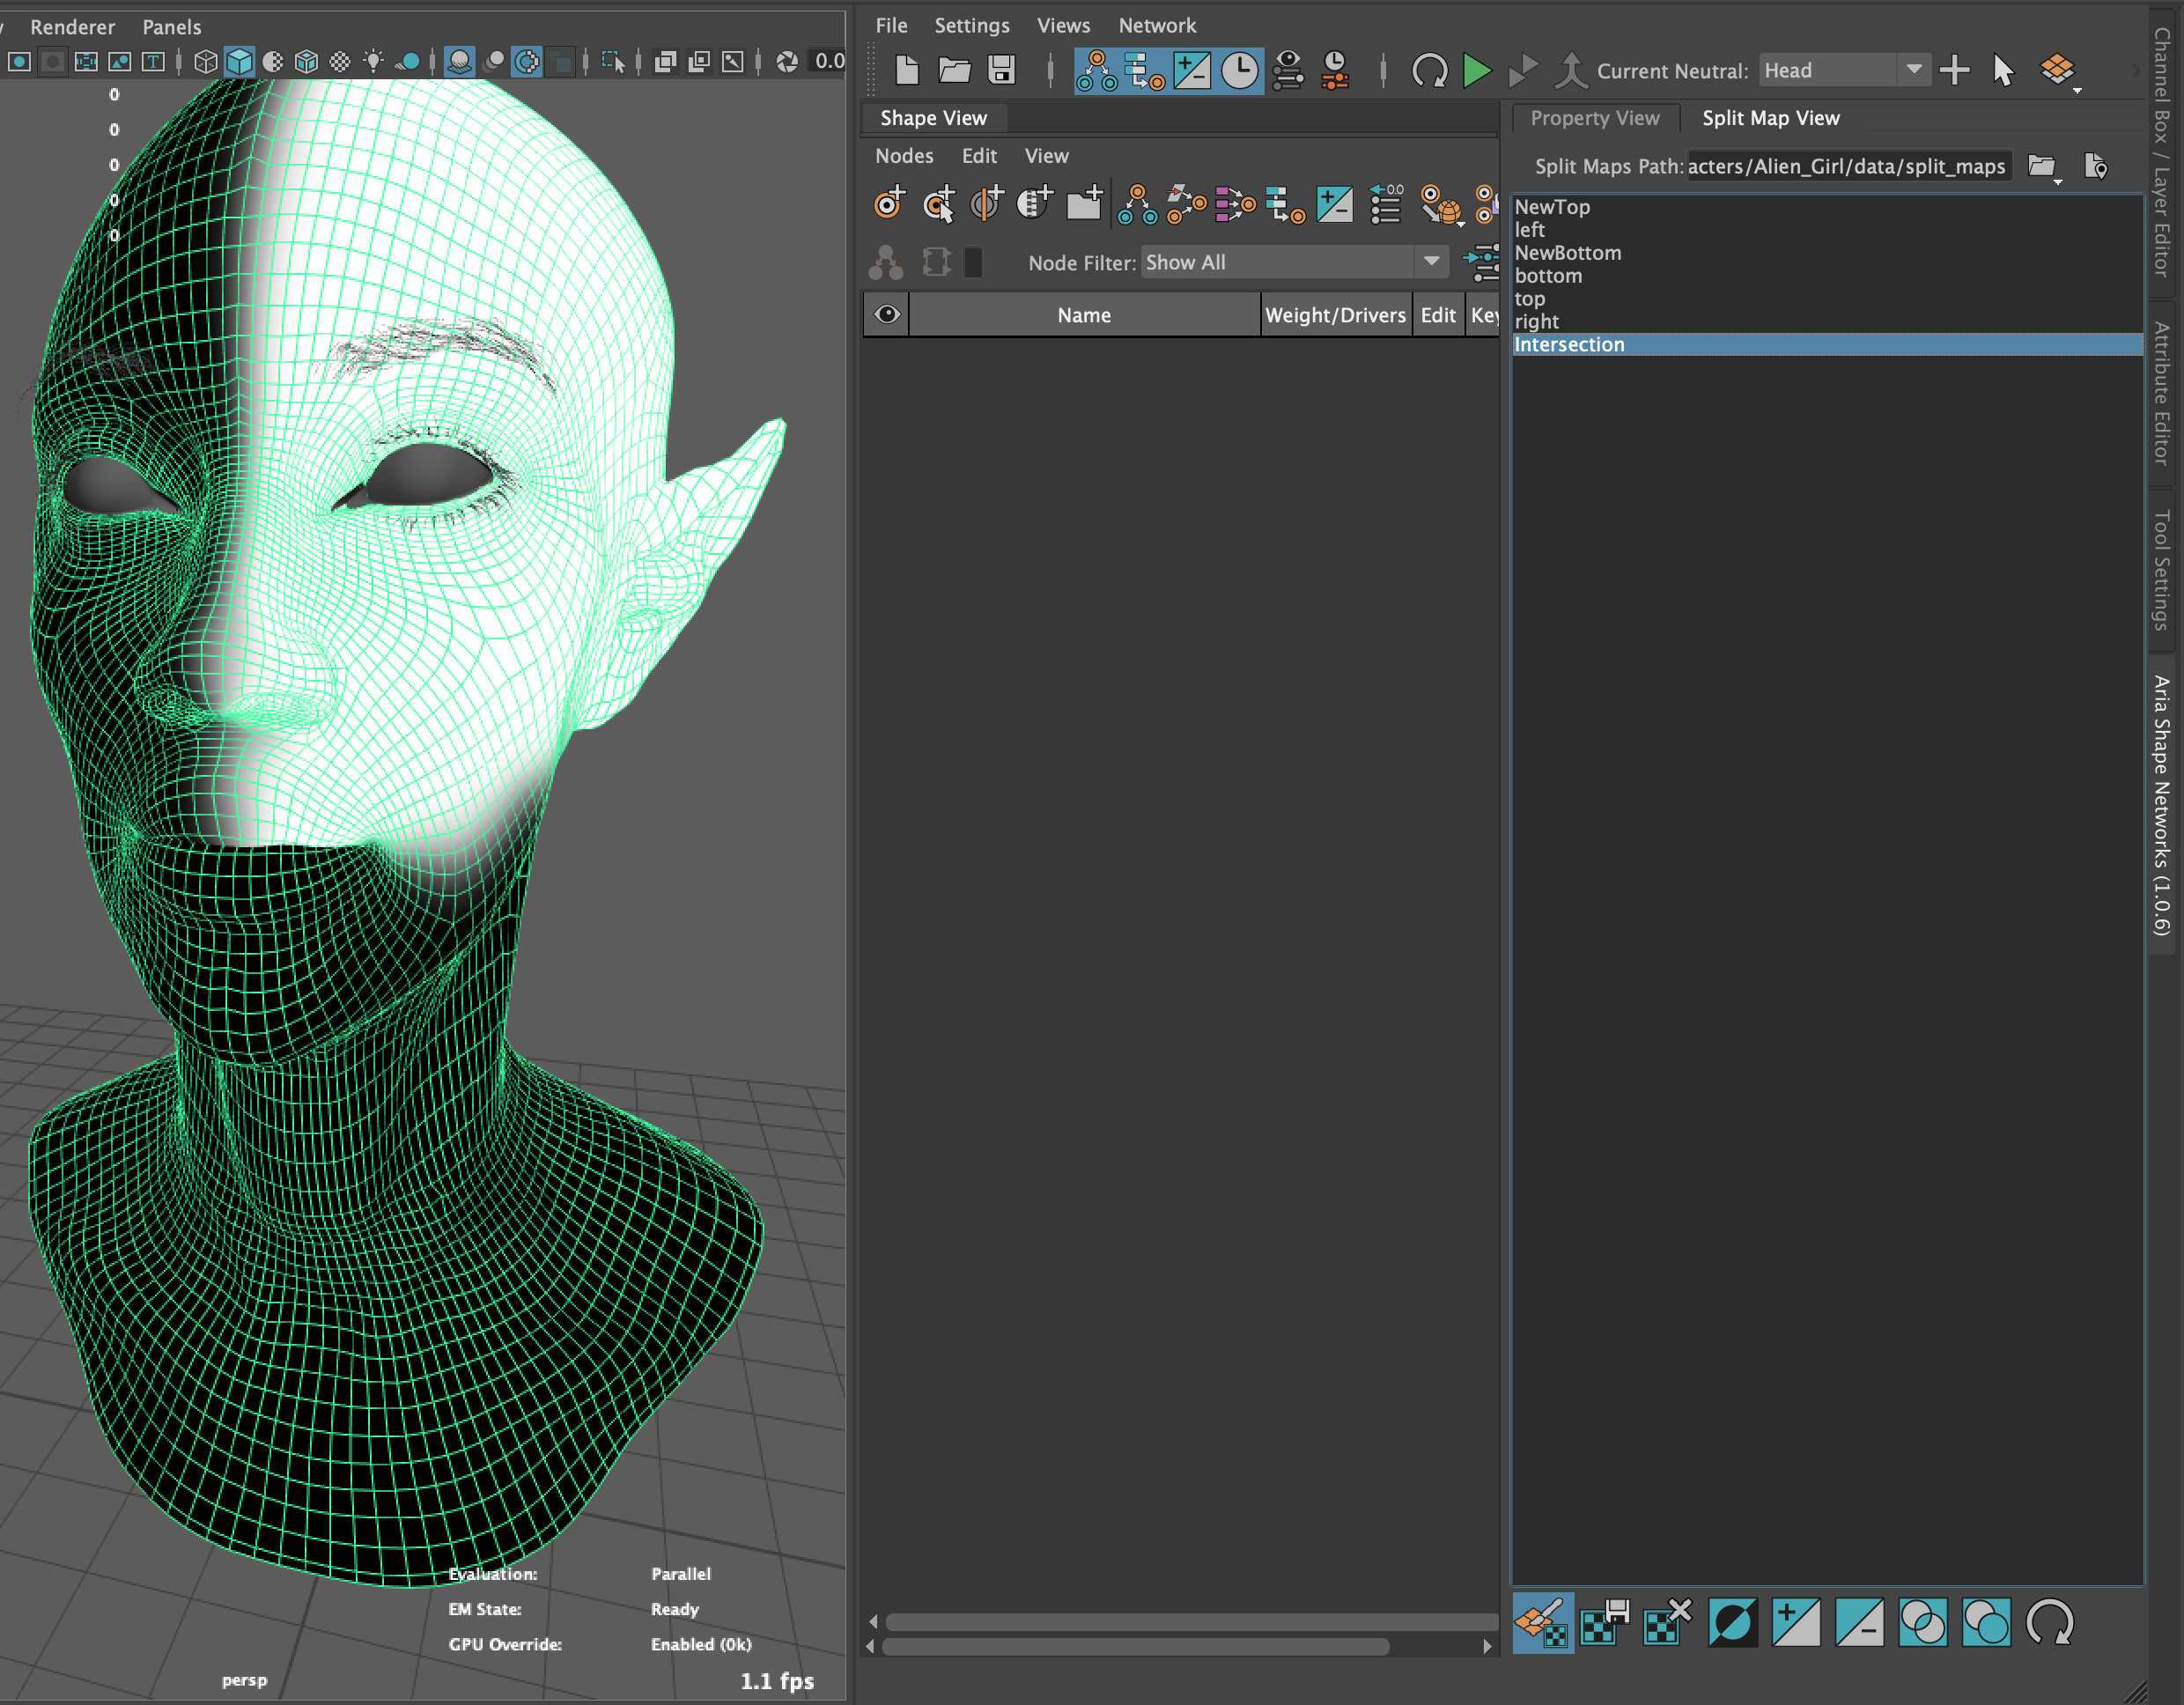Click the add half-split node icon

(987, 203)
